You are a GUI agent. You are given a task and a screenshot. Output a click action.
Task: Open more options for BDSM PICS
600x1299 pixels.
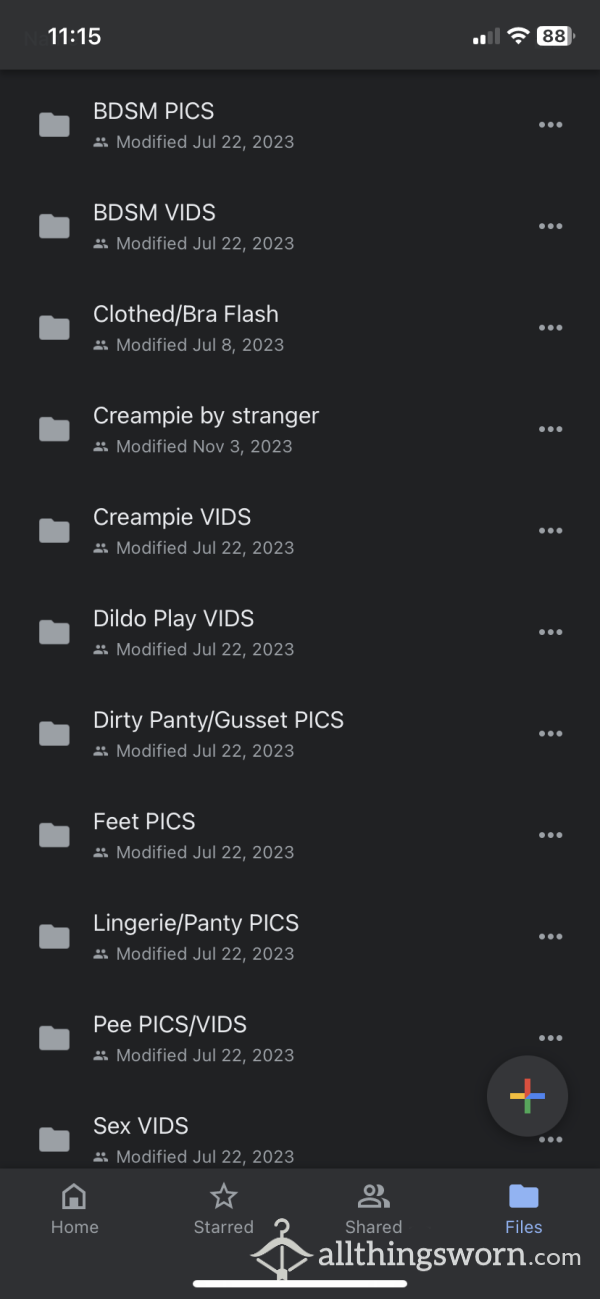(x=550, y=125)
